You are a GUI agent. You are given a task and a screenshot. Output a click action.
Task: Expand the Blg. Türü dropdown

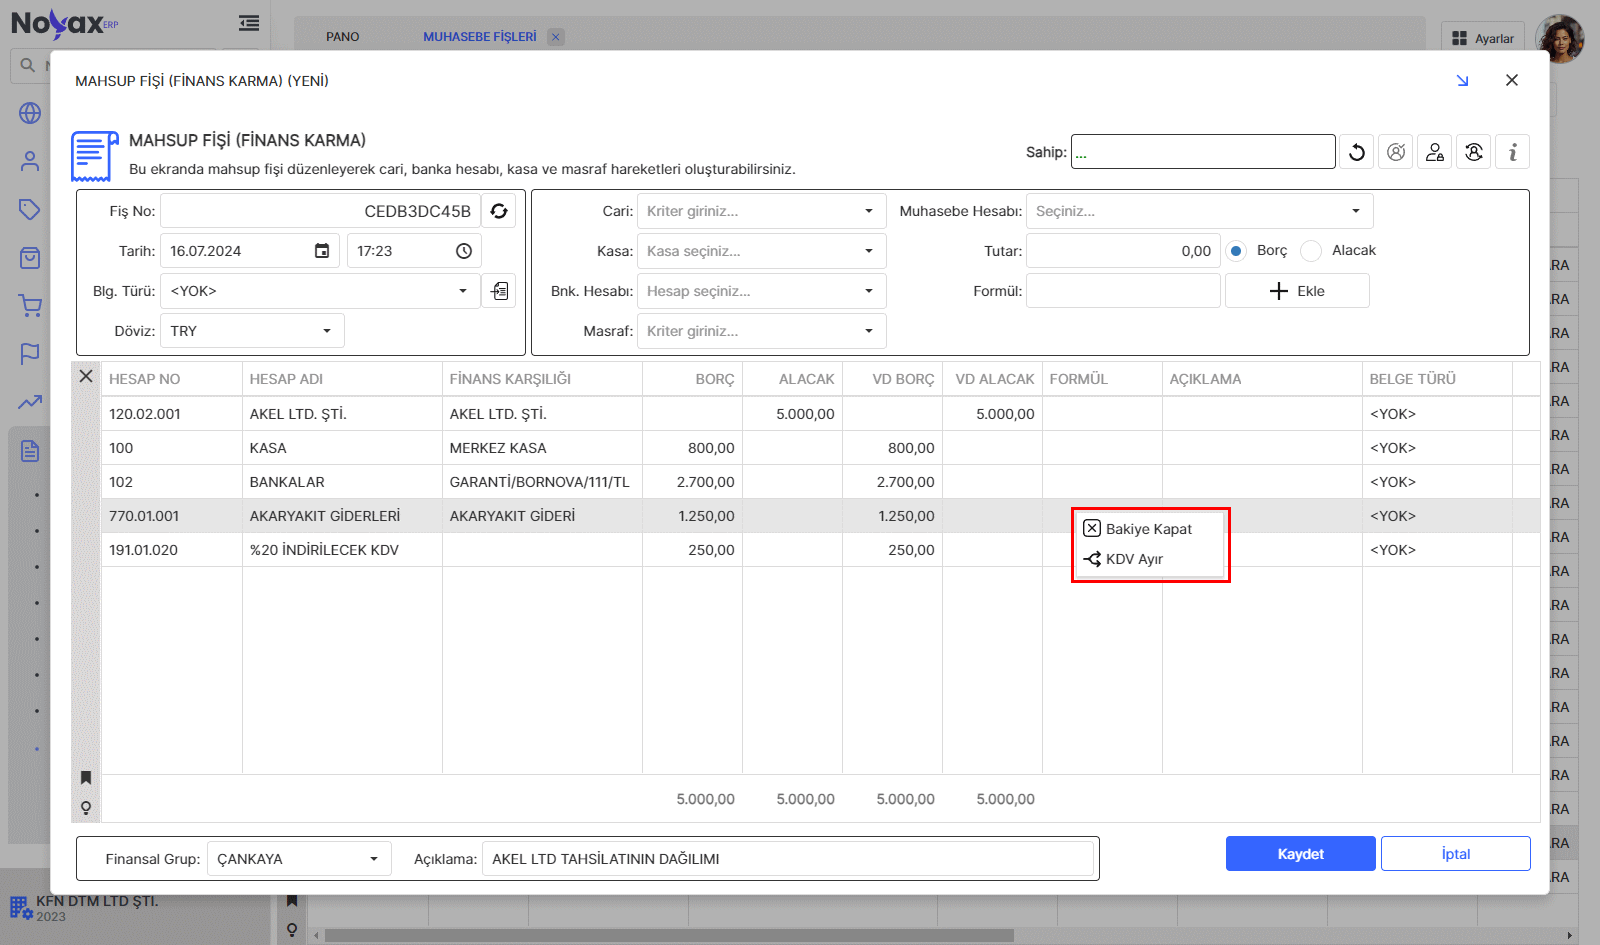pos(463,291)
